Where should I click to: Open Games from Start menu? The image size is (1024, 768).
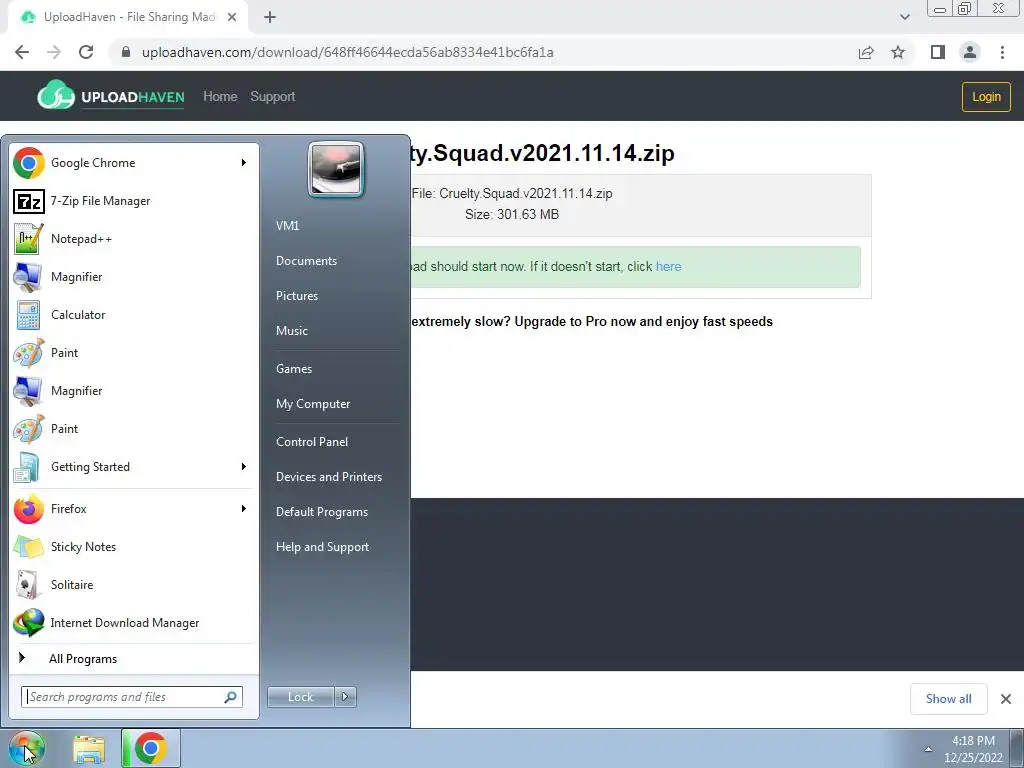[x=294, y=369]
